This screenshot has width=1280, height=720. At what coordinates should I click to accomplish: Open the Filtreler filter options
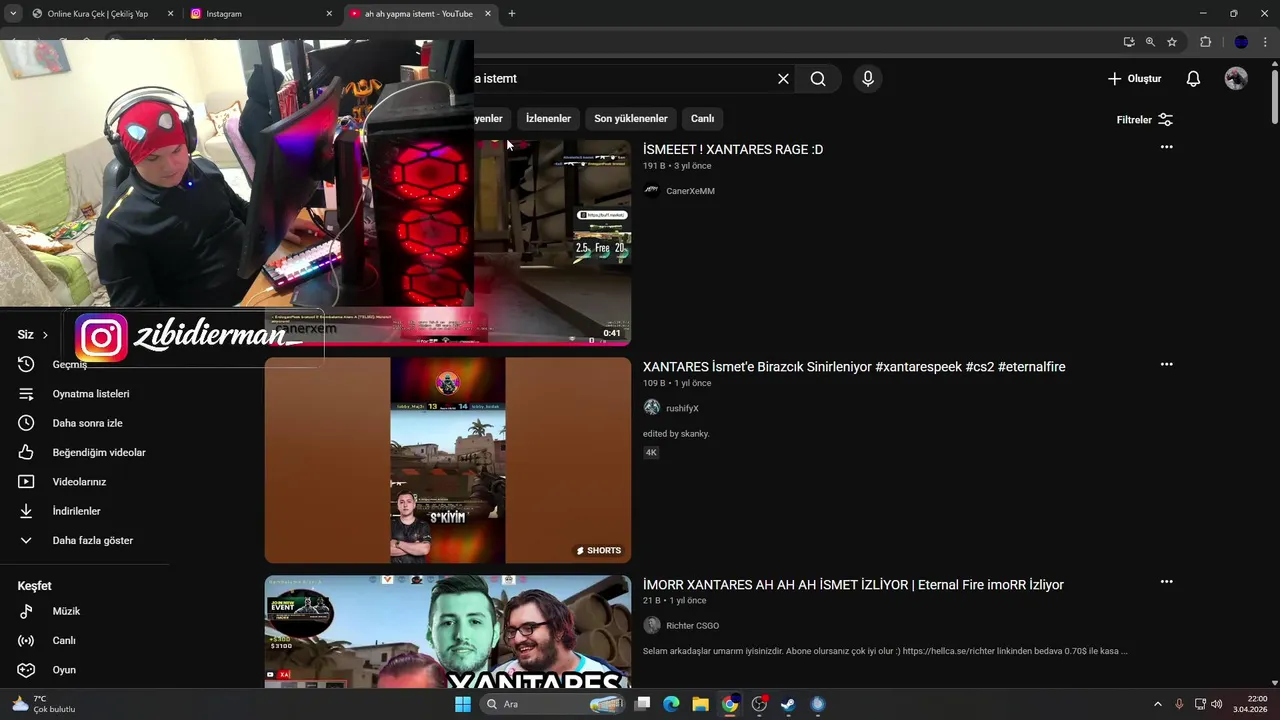(x=1144, y=120)
